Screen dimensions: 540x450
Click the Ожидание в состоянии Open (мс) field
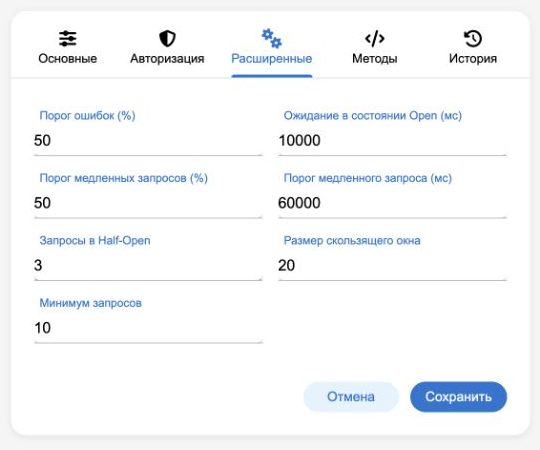click(x=392, y=140)
